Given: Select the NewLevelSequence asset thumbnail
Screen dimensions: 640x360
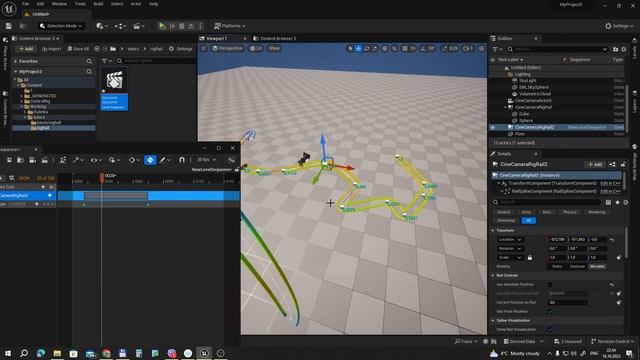Looking at the screenshot, I should (114, 89).
